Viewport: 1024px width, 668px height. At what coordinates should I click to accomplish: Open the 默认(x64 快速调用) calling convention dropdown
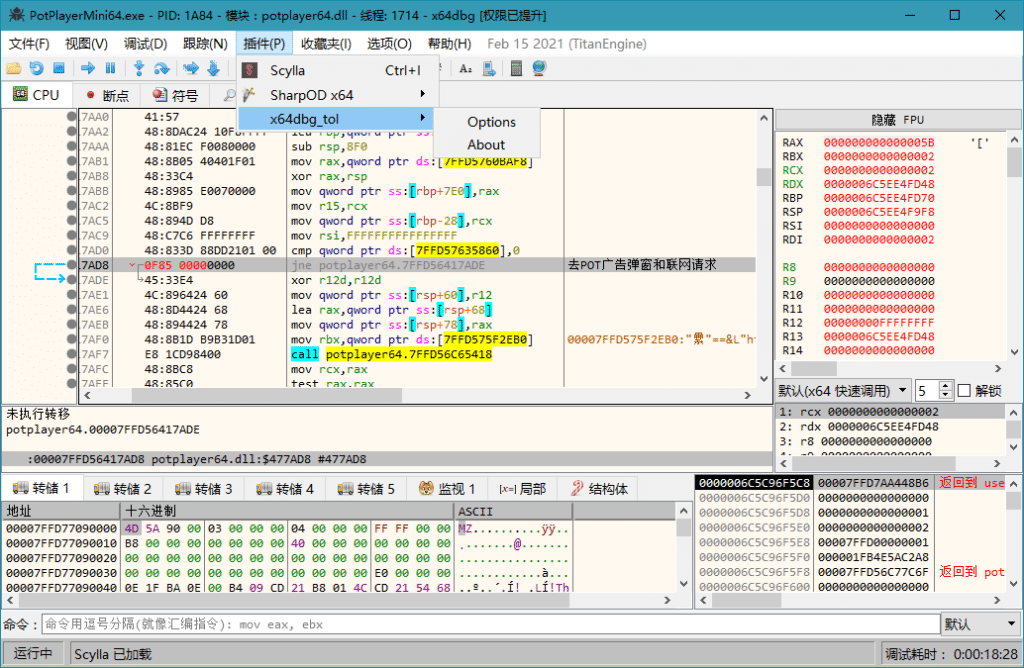pyautogui.click(x=843, y=390)
